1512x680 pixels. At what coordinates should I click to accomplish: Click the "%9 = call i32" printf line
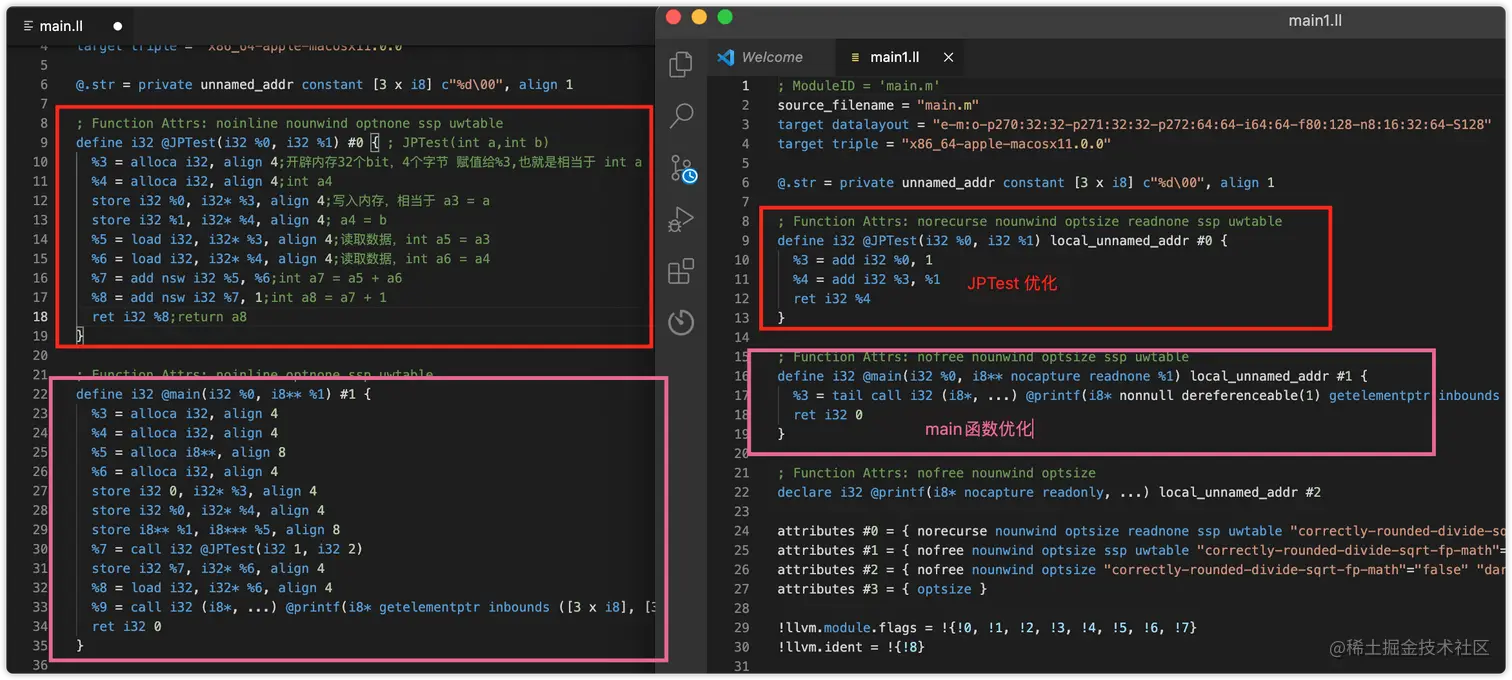click(x=372, y=607)
